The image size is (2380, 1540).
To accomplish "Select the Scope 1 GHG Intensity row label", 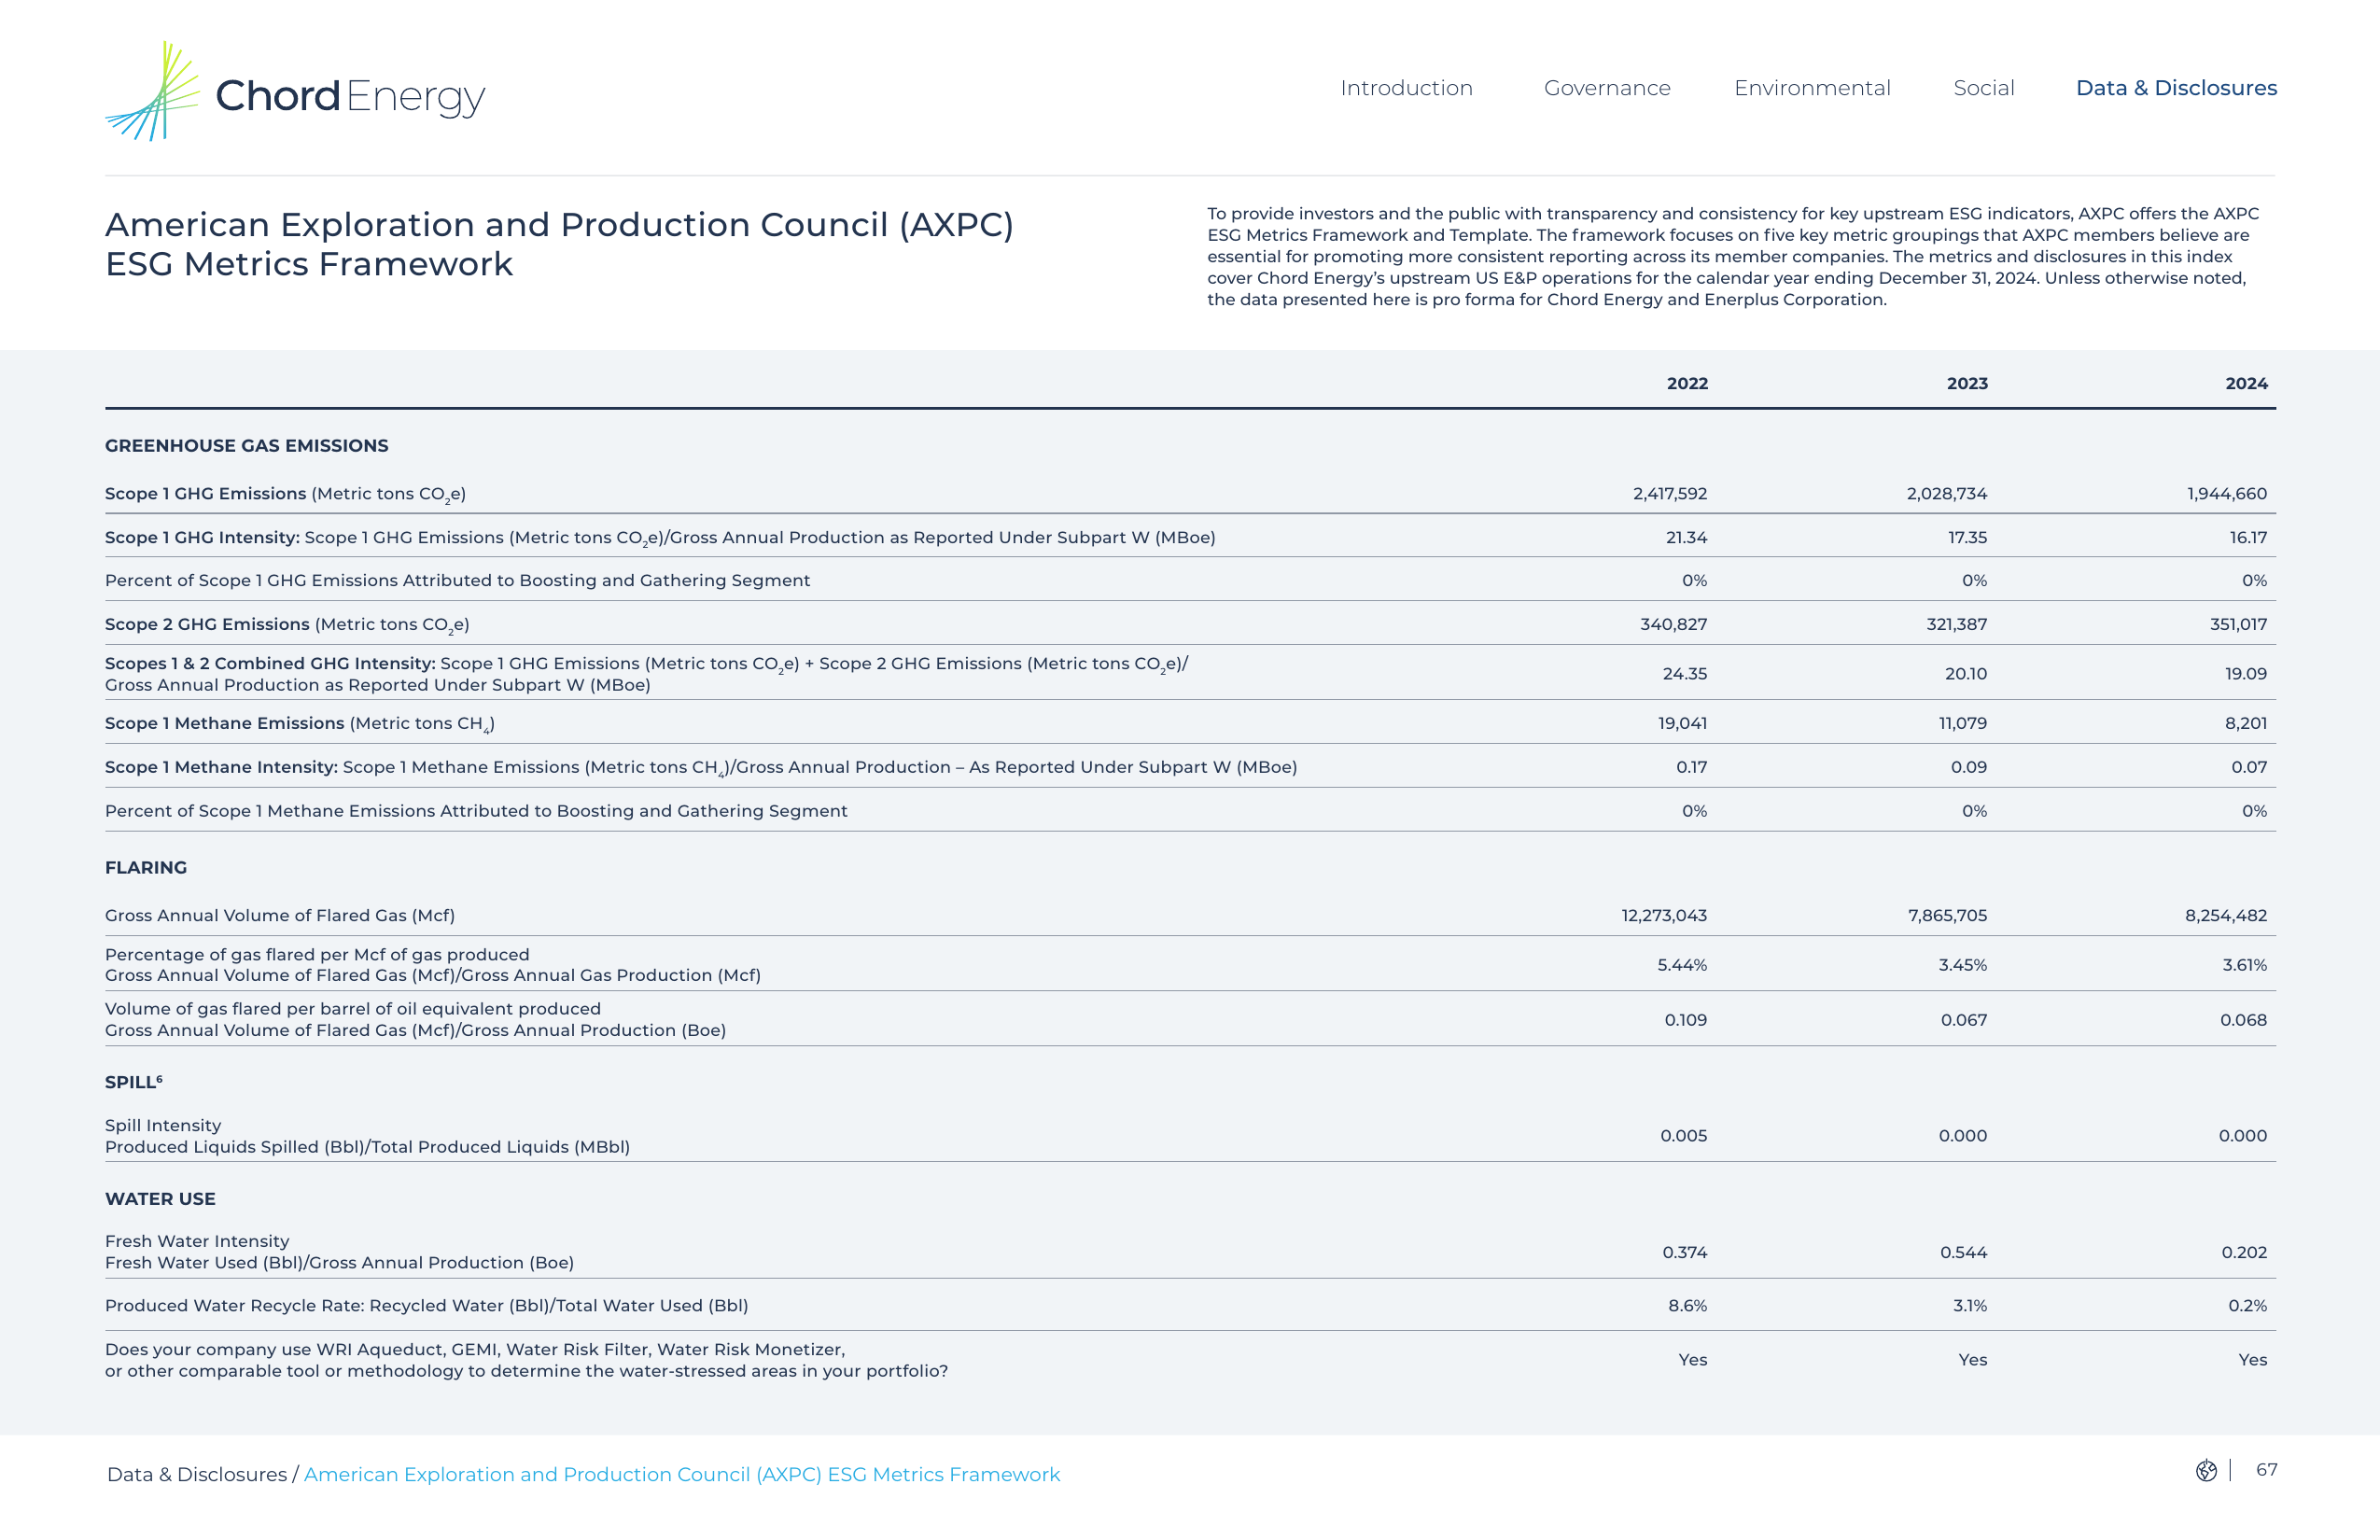I will (x=660, y=538).
